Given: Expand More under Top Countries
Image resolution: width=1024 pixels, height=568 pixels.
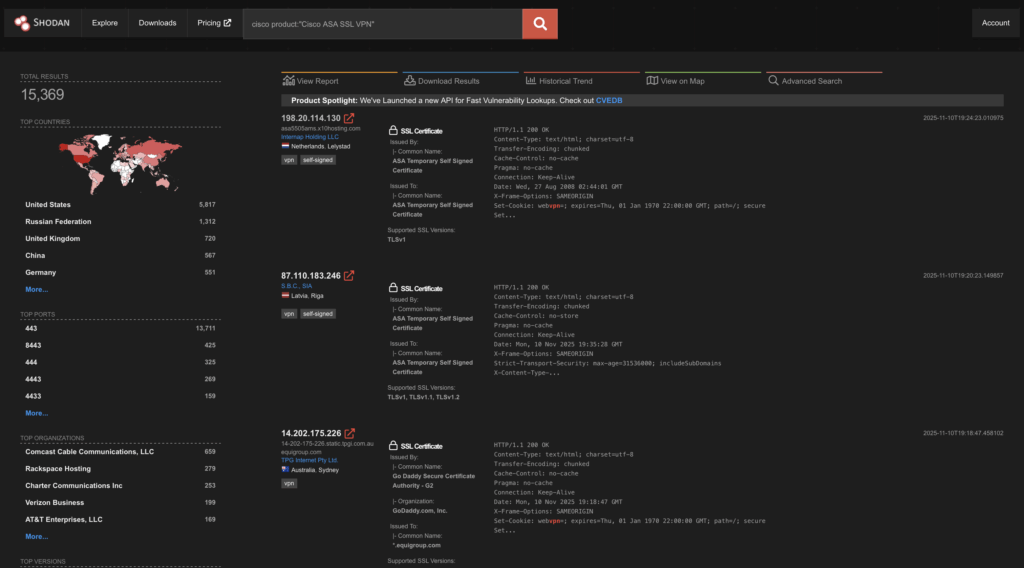Looking at the screenshot, I should click(36, 289).
